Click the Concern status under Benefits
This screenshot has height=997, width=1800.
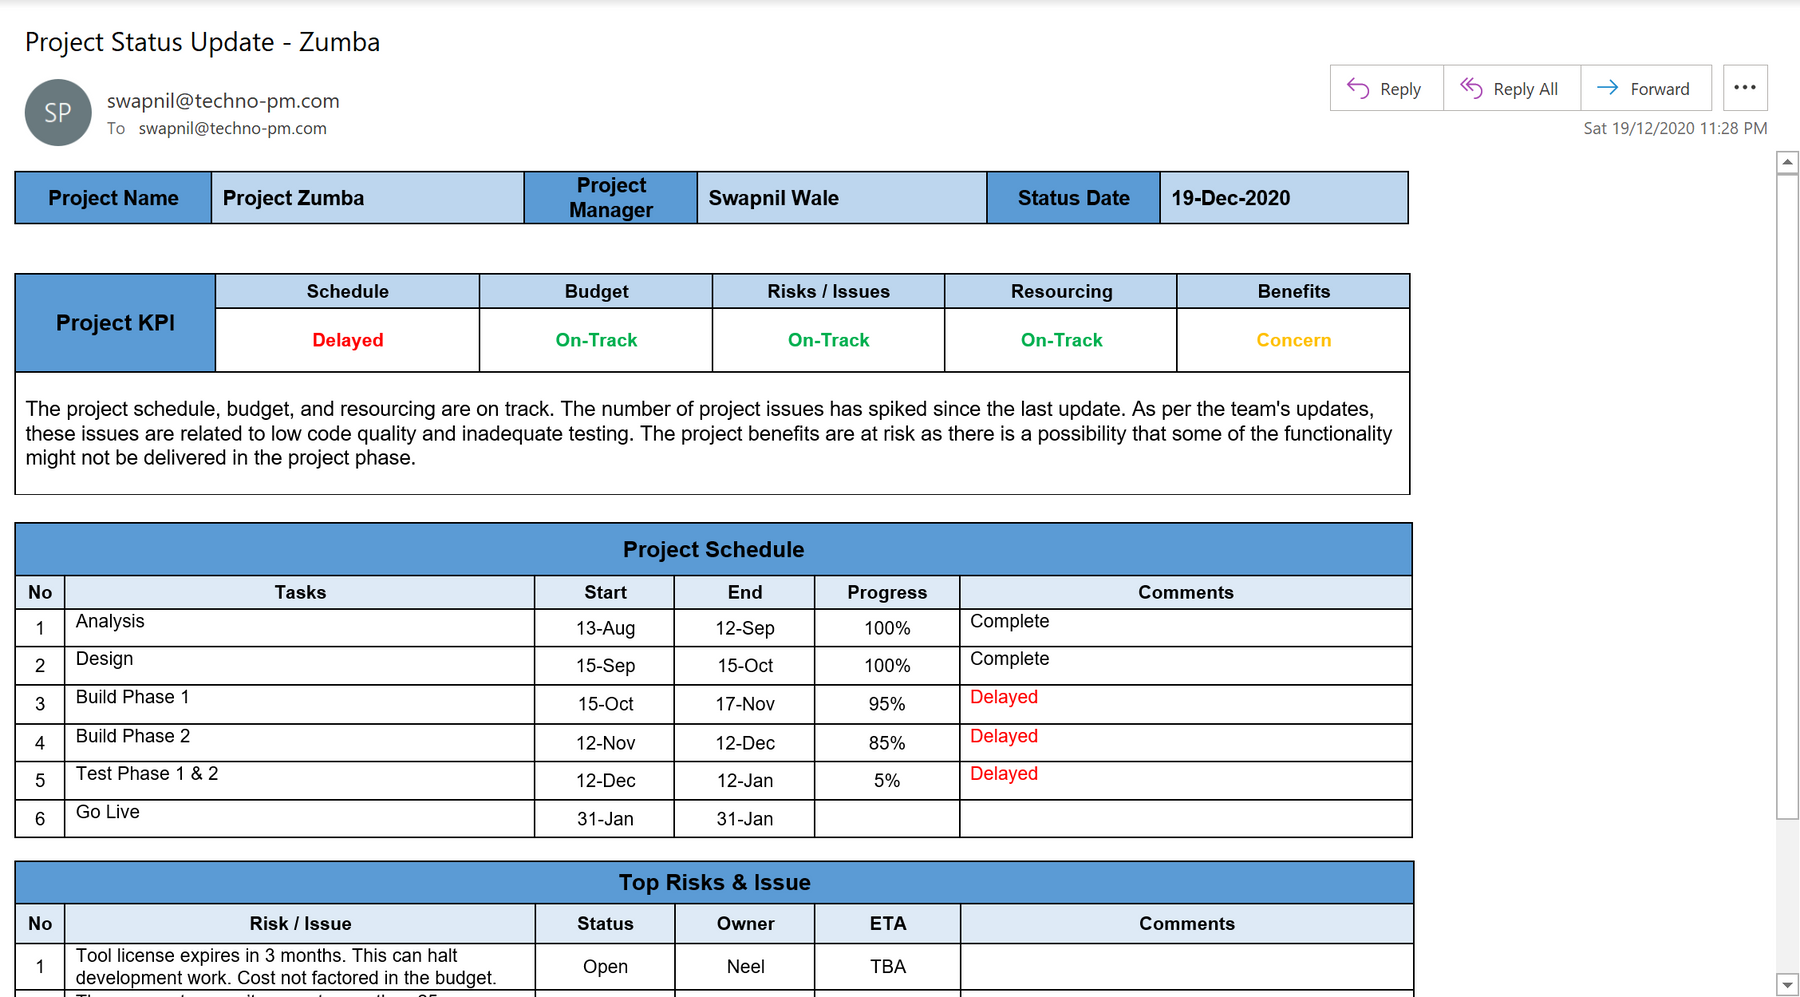(x=1293, y=340)
